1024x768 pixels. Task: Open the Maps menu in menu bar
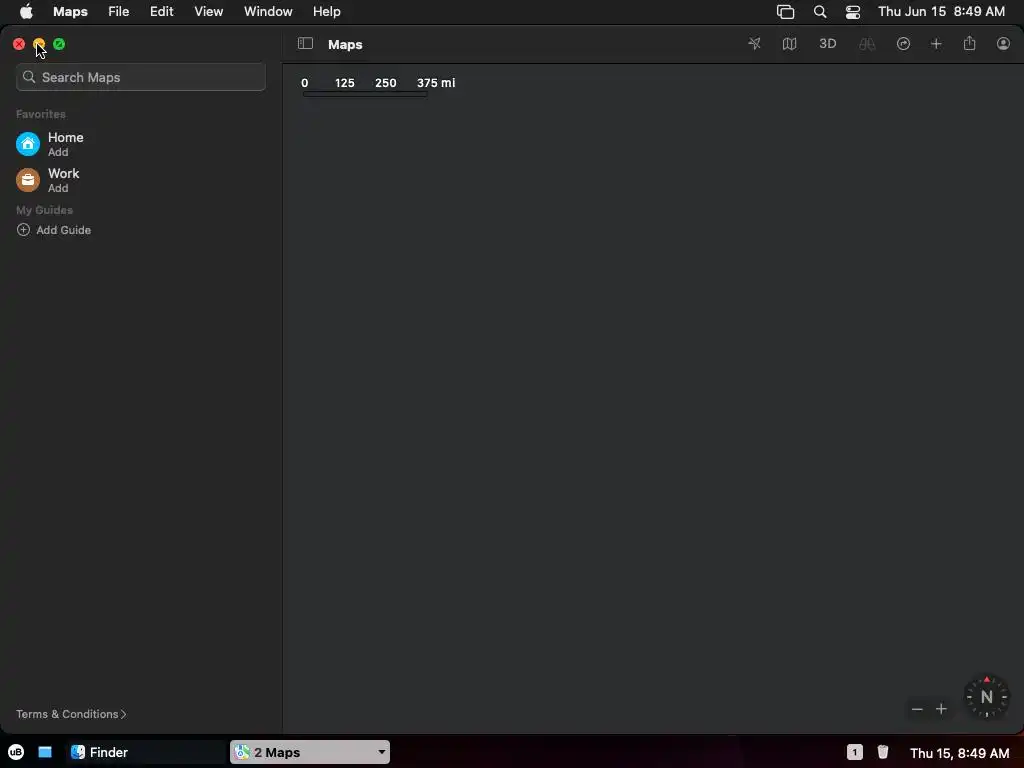(x=70, y=12)
